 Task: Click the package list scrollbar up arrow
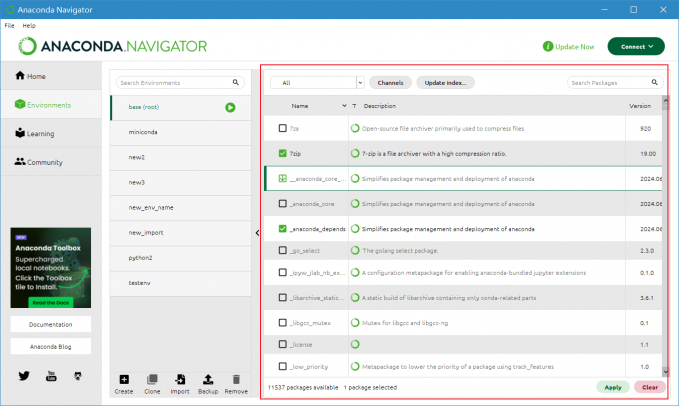tap(666, 100)
